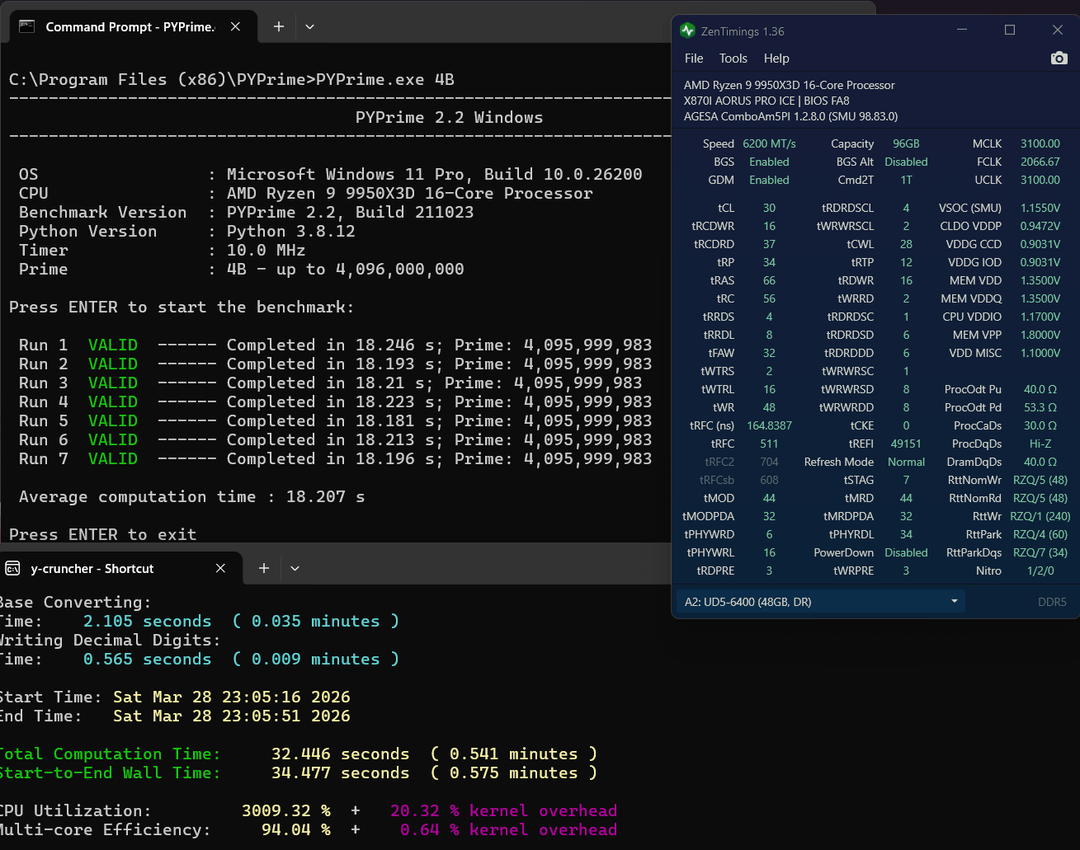Open the Help menu in ZenTimings
Screen dimensions: 1080x850
776,59
